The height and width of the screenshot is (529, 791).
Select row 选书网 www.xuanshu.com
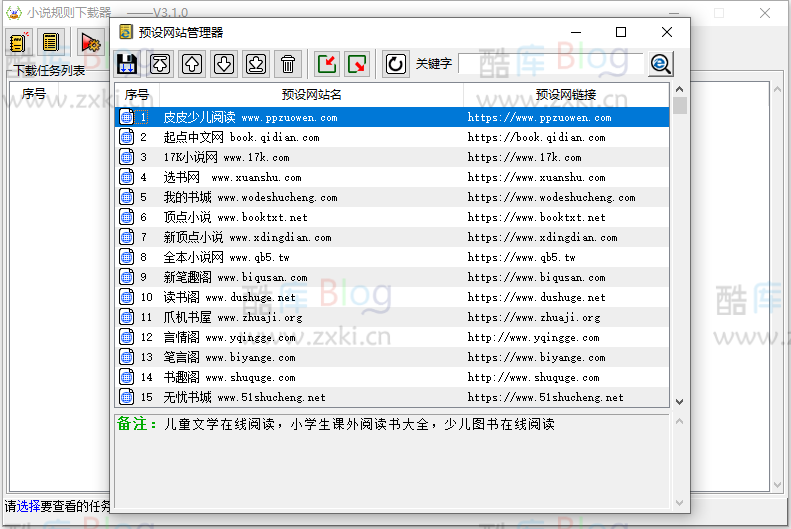[x=391, y=178]
